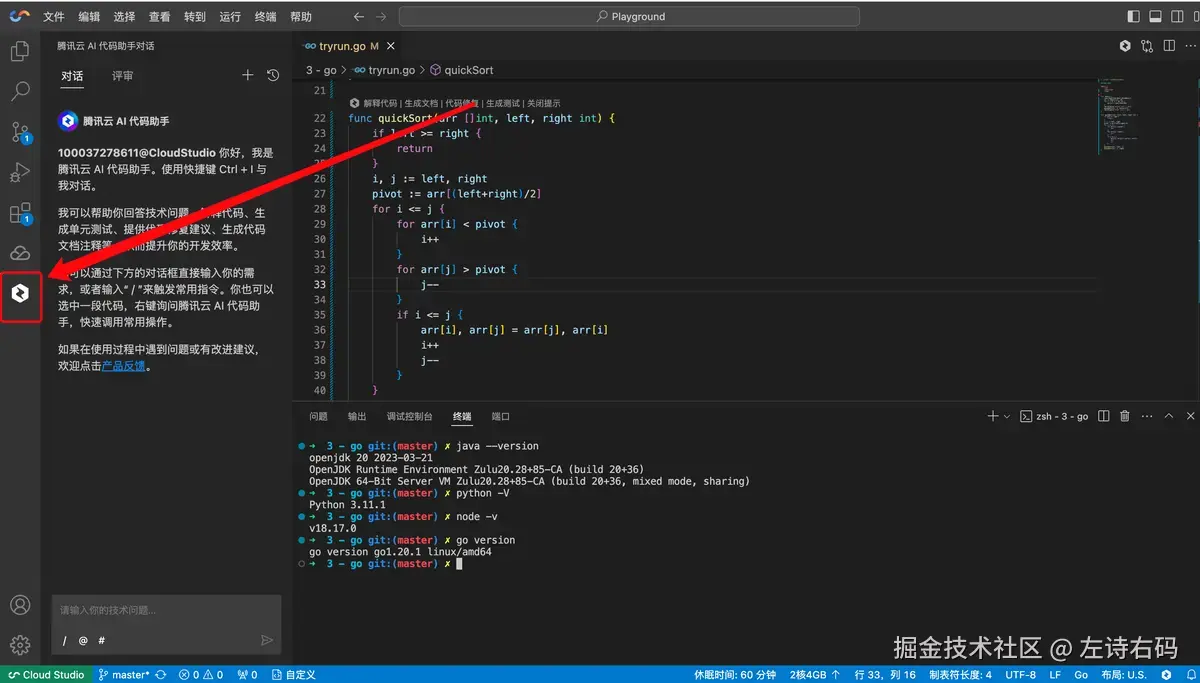Kill terminal with the trash icon

[x=1125, y=416]
